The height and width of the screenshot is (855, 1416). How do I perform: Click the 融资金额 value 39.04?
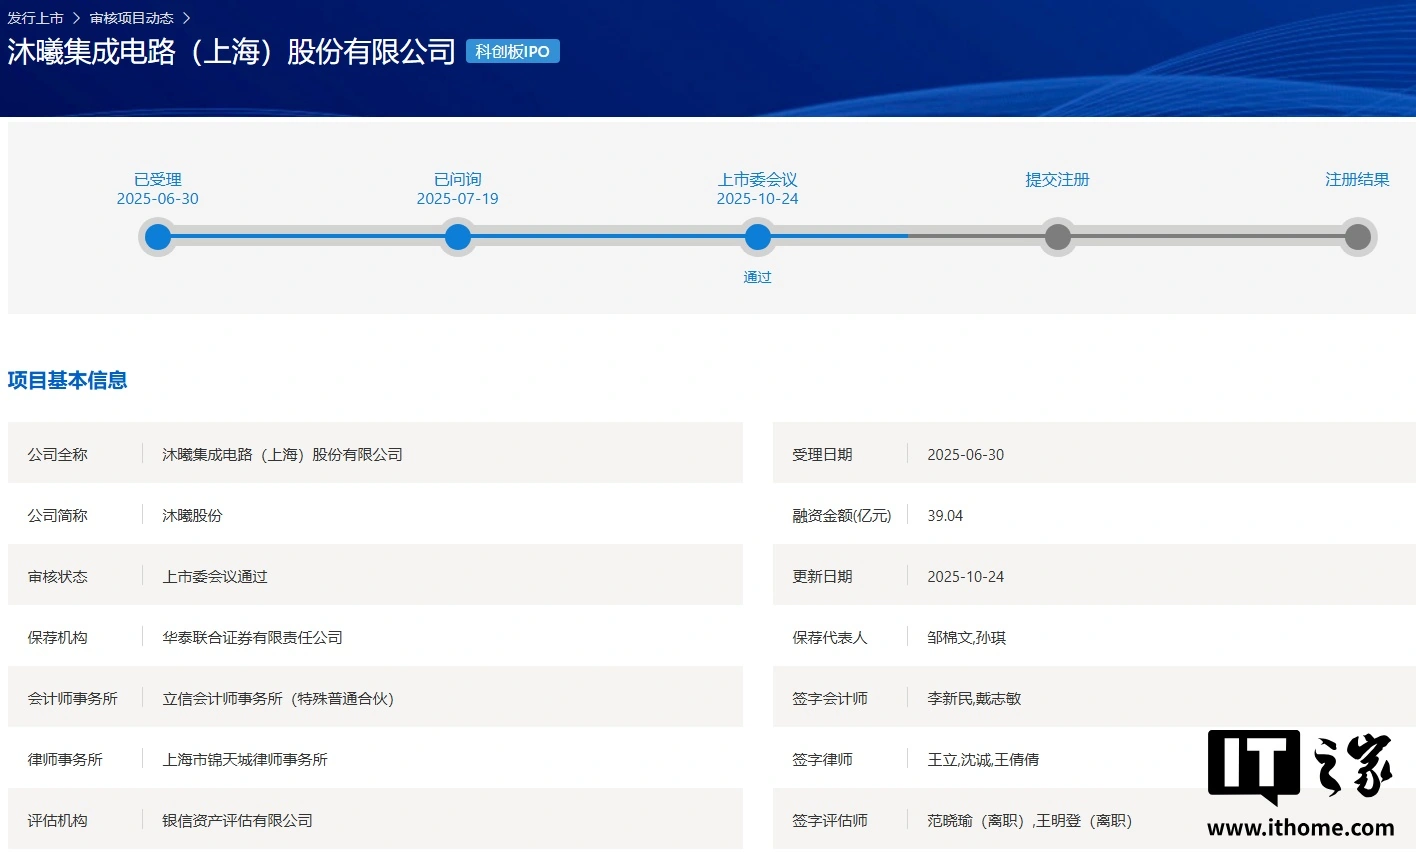(945, 516)
